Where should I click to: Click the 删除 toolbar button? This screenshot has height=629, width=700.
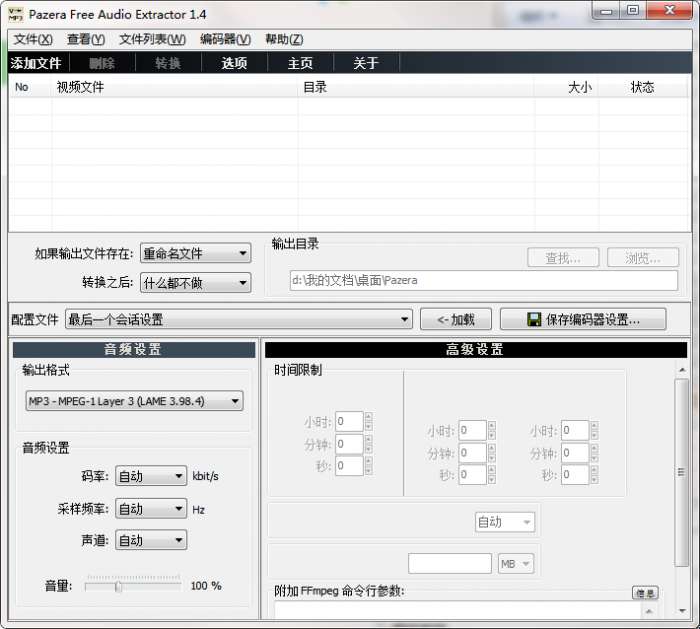(102, 63)
